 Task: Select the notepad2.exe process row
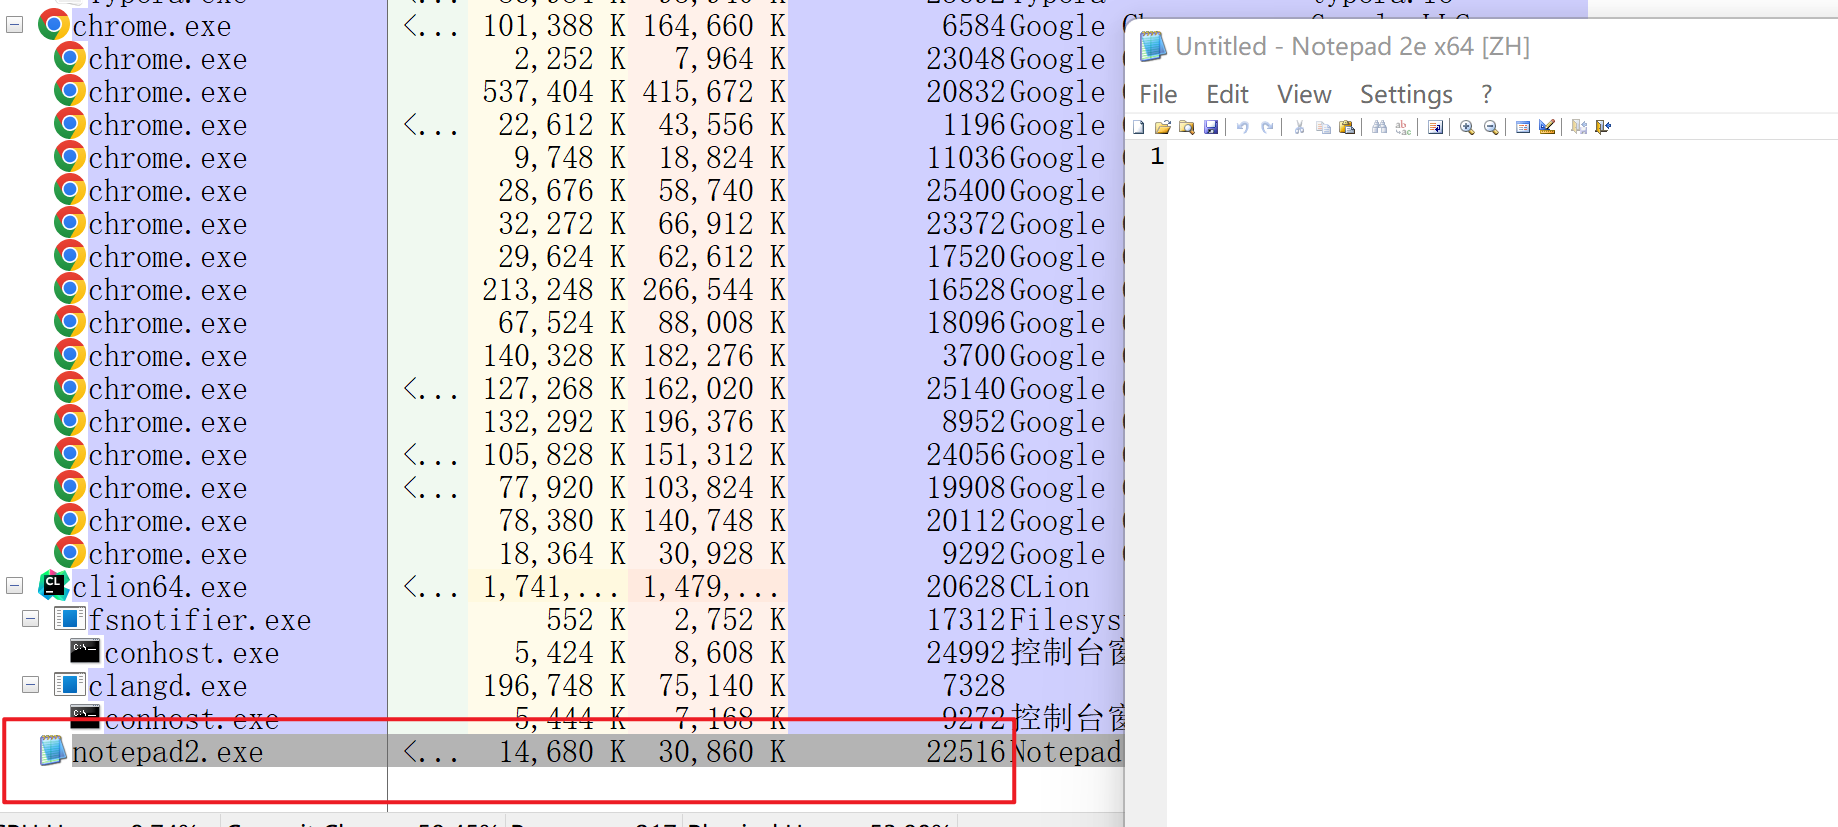pos(562,751)
